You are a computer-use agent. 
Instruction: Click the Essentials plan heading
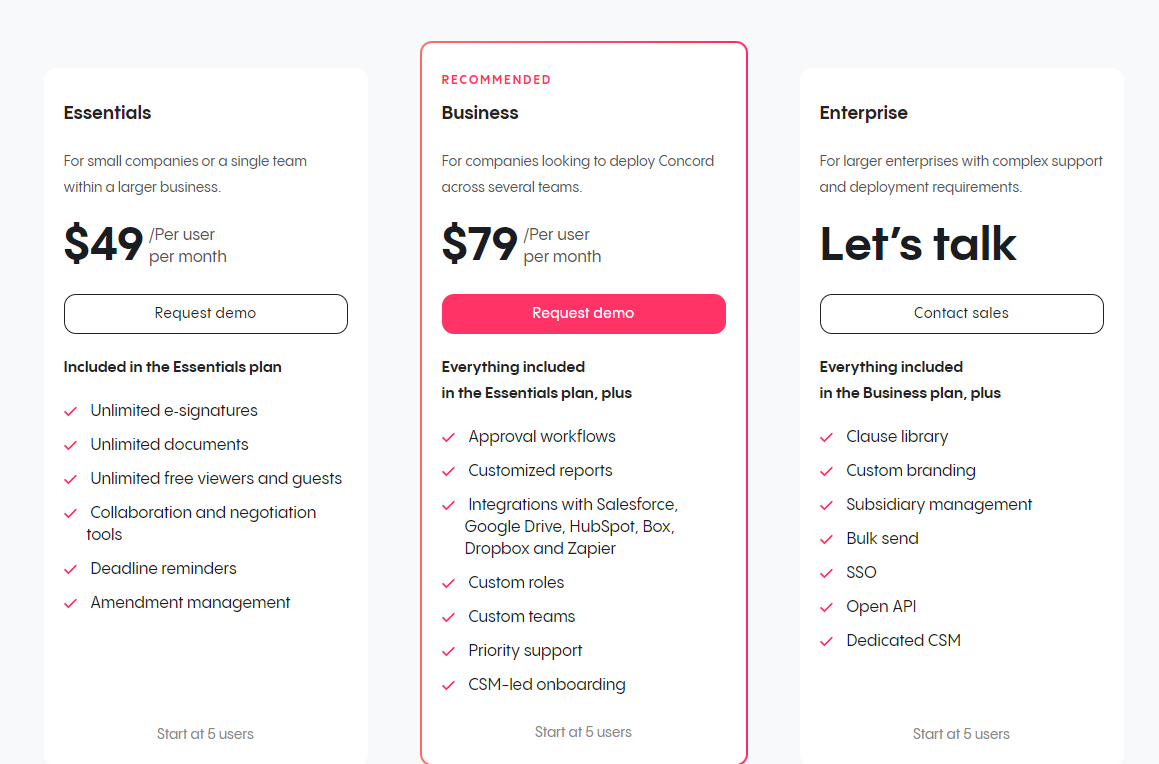point(107,113)
